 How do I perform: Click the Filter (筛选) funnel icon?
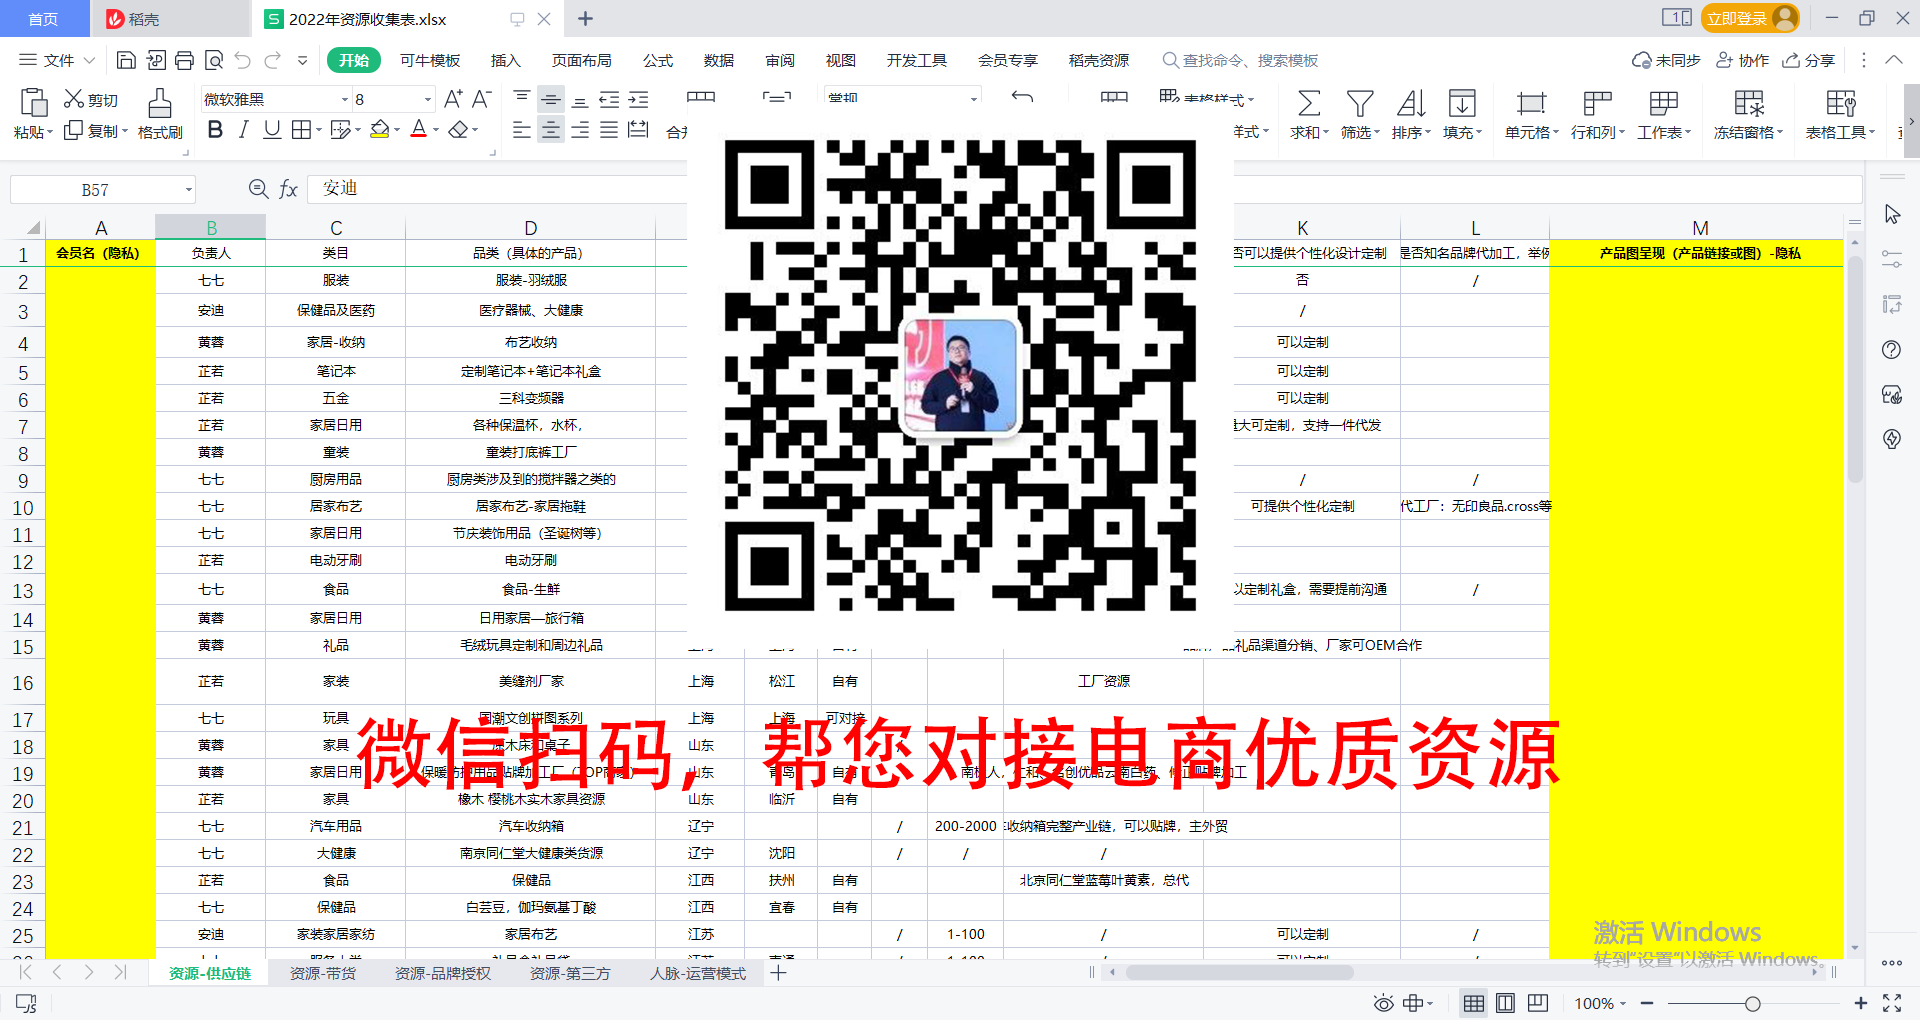tap(1359, 103)
